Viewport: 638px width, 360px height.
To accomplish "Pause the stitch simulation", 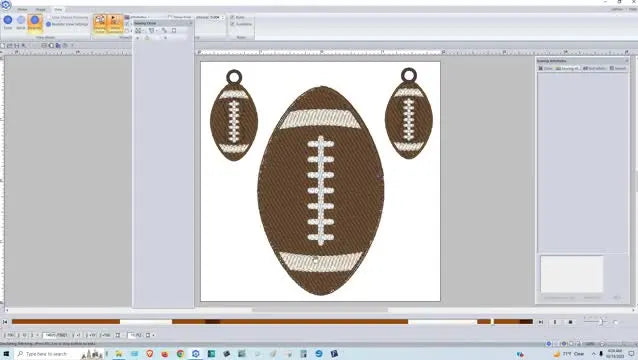I will pos(555,322).
